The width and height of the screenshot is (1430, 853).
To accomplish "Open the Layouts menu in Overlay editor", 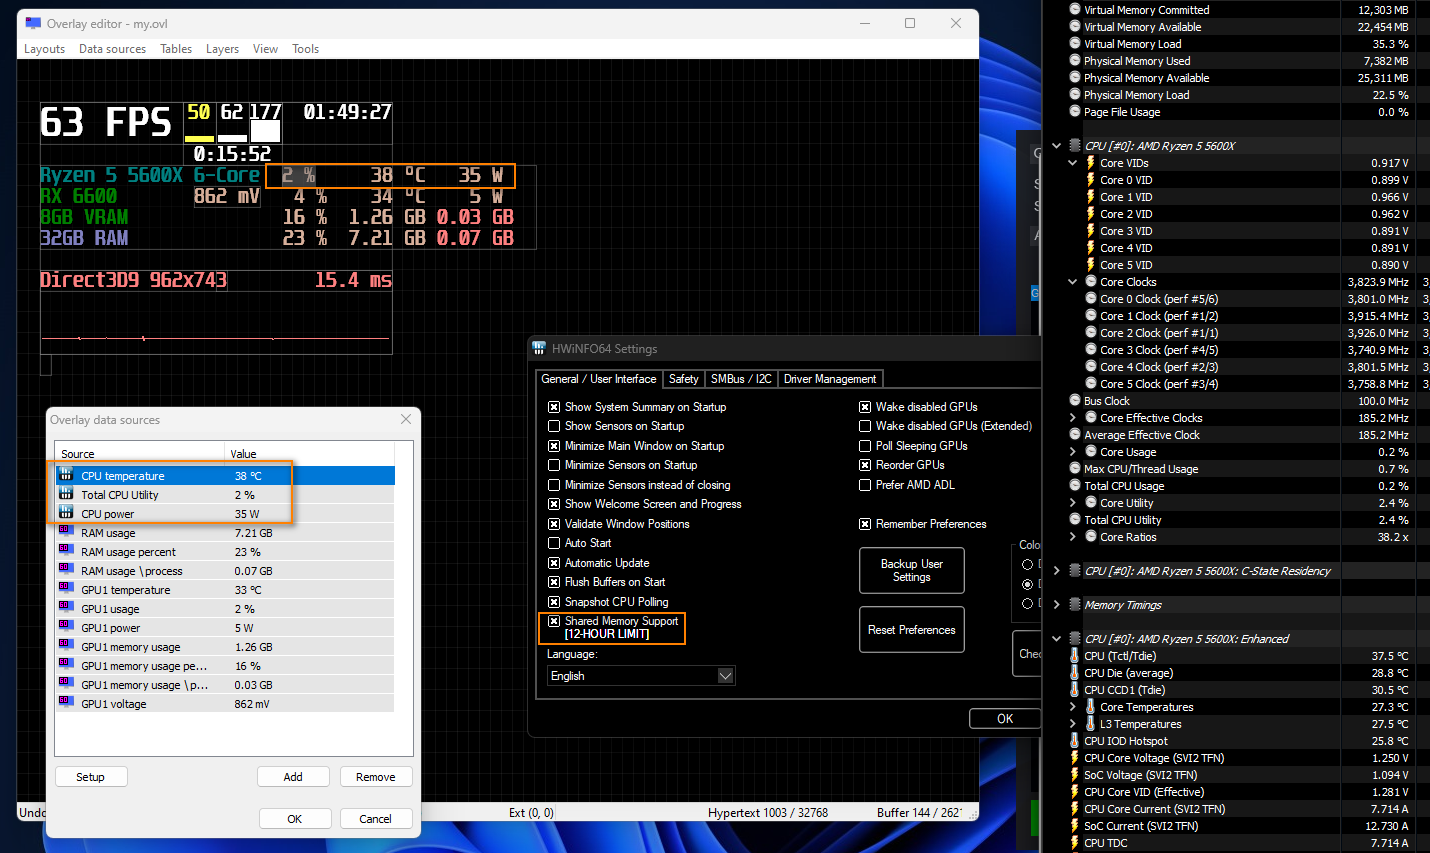I will click(x=44, y=49).
